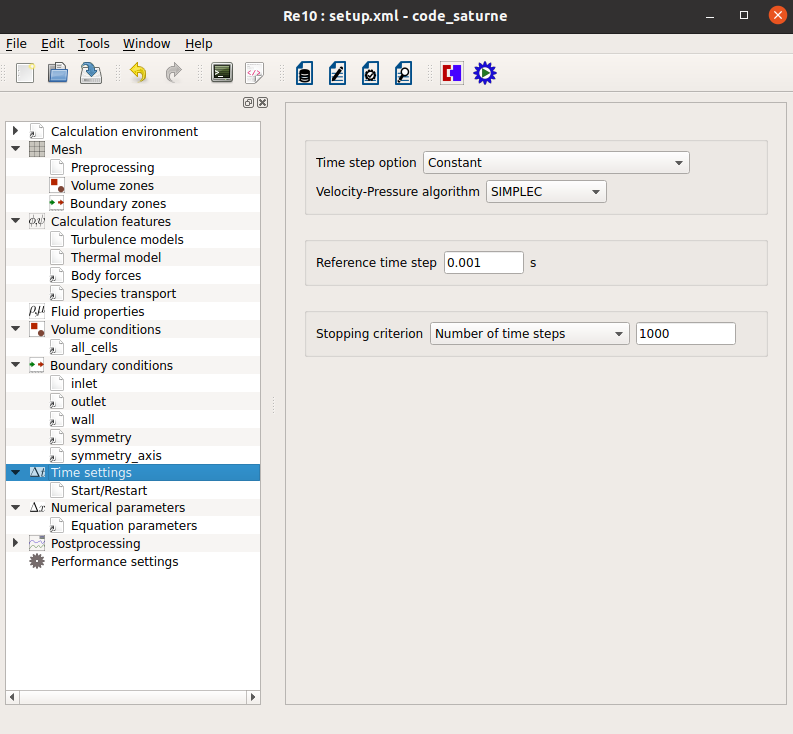Image resolution: width=793 pixels, height=734 pixels.
Task: Select Turbulence models in the tree
Action: [127, 240]
